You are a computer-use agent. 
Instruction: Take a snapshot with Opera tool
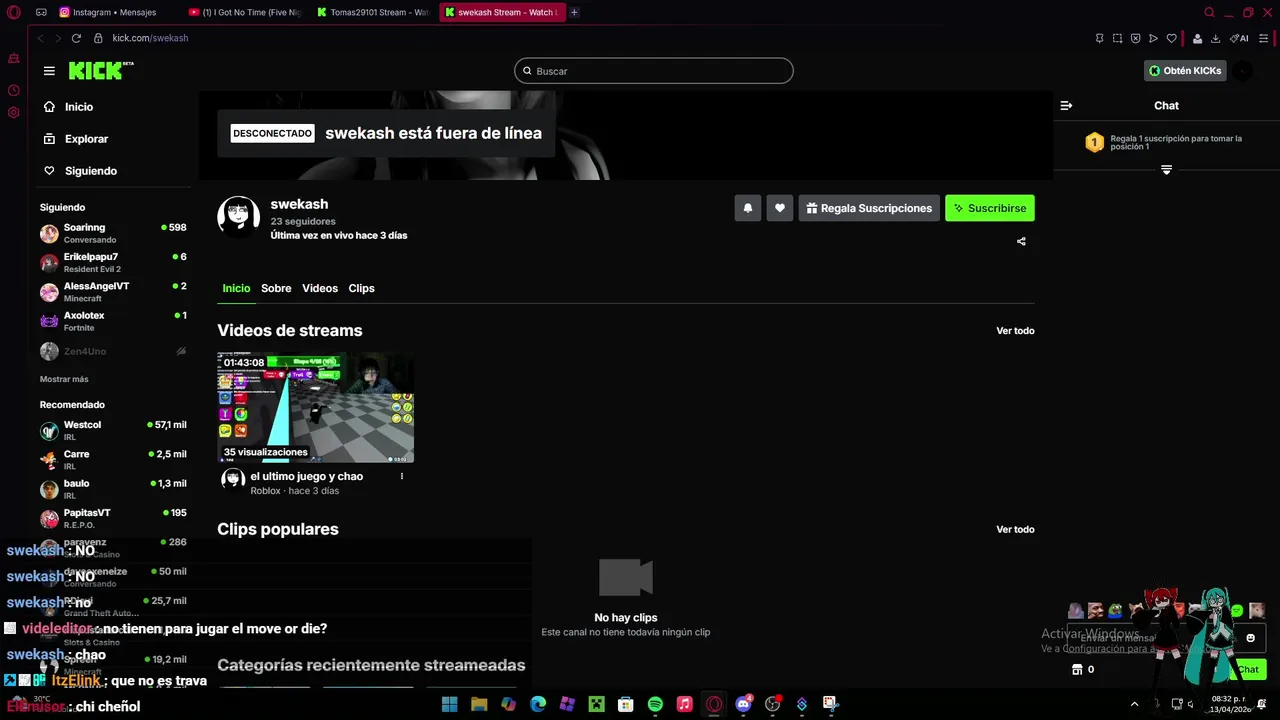[x=1117, y=38]
